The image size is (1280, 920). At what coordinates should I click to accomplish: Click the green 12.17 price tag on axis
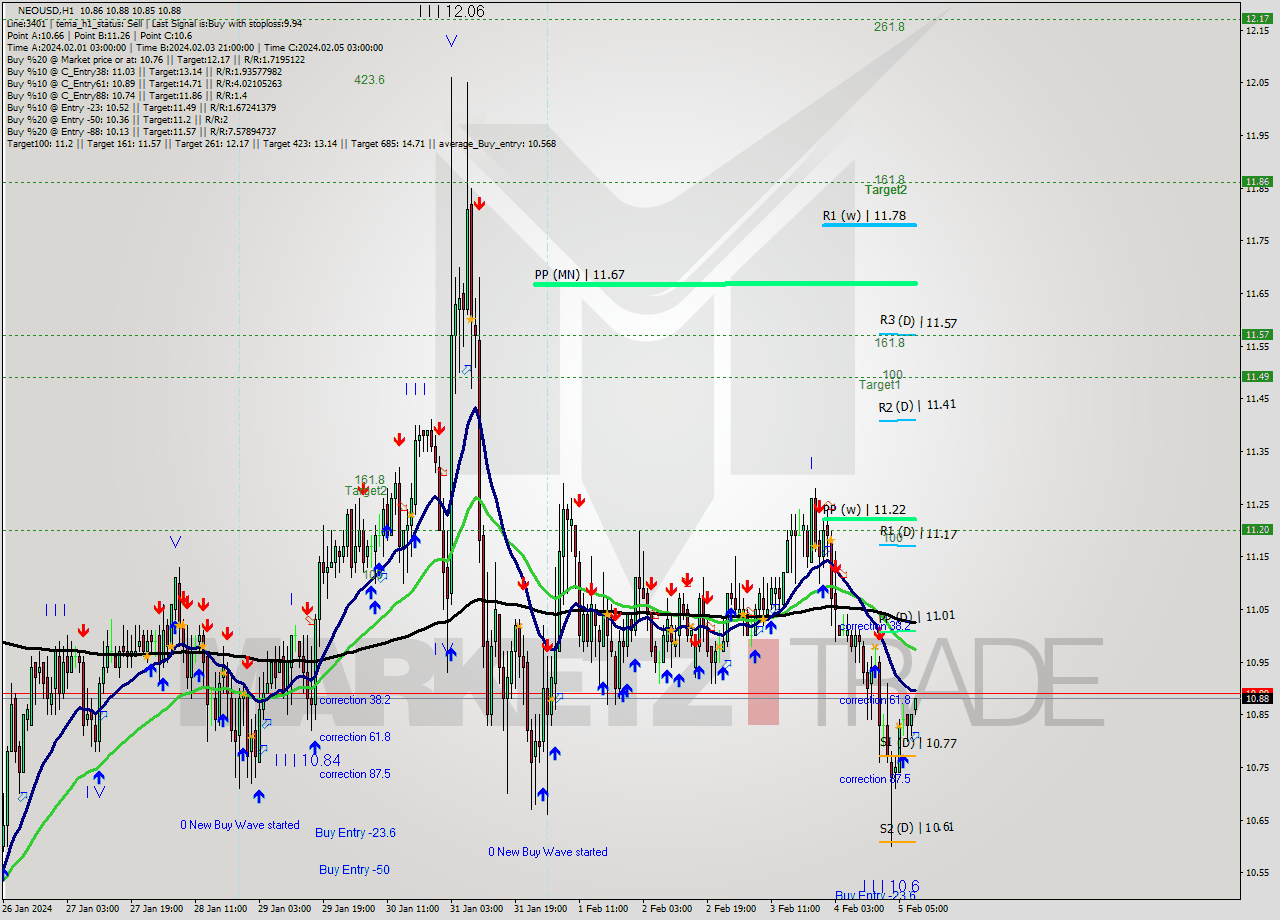point(1256,18)
